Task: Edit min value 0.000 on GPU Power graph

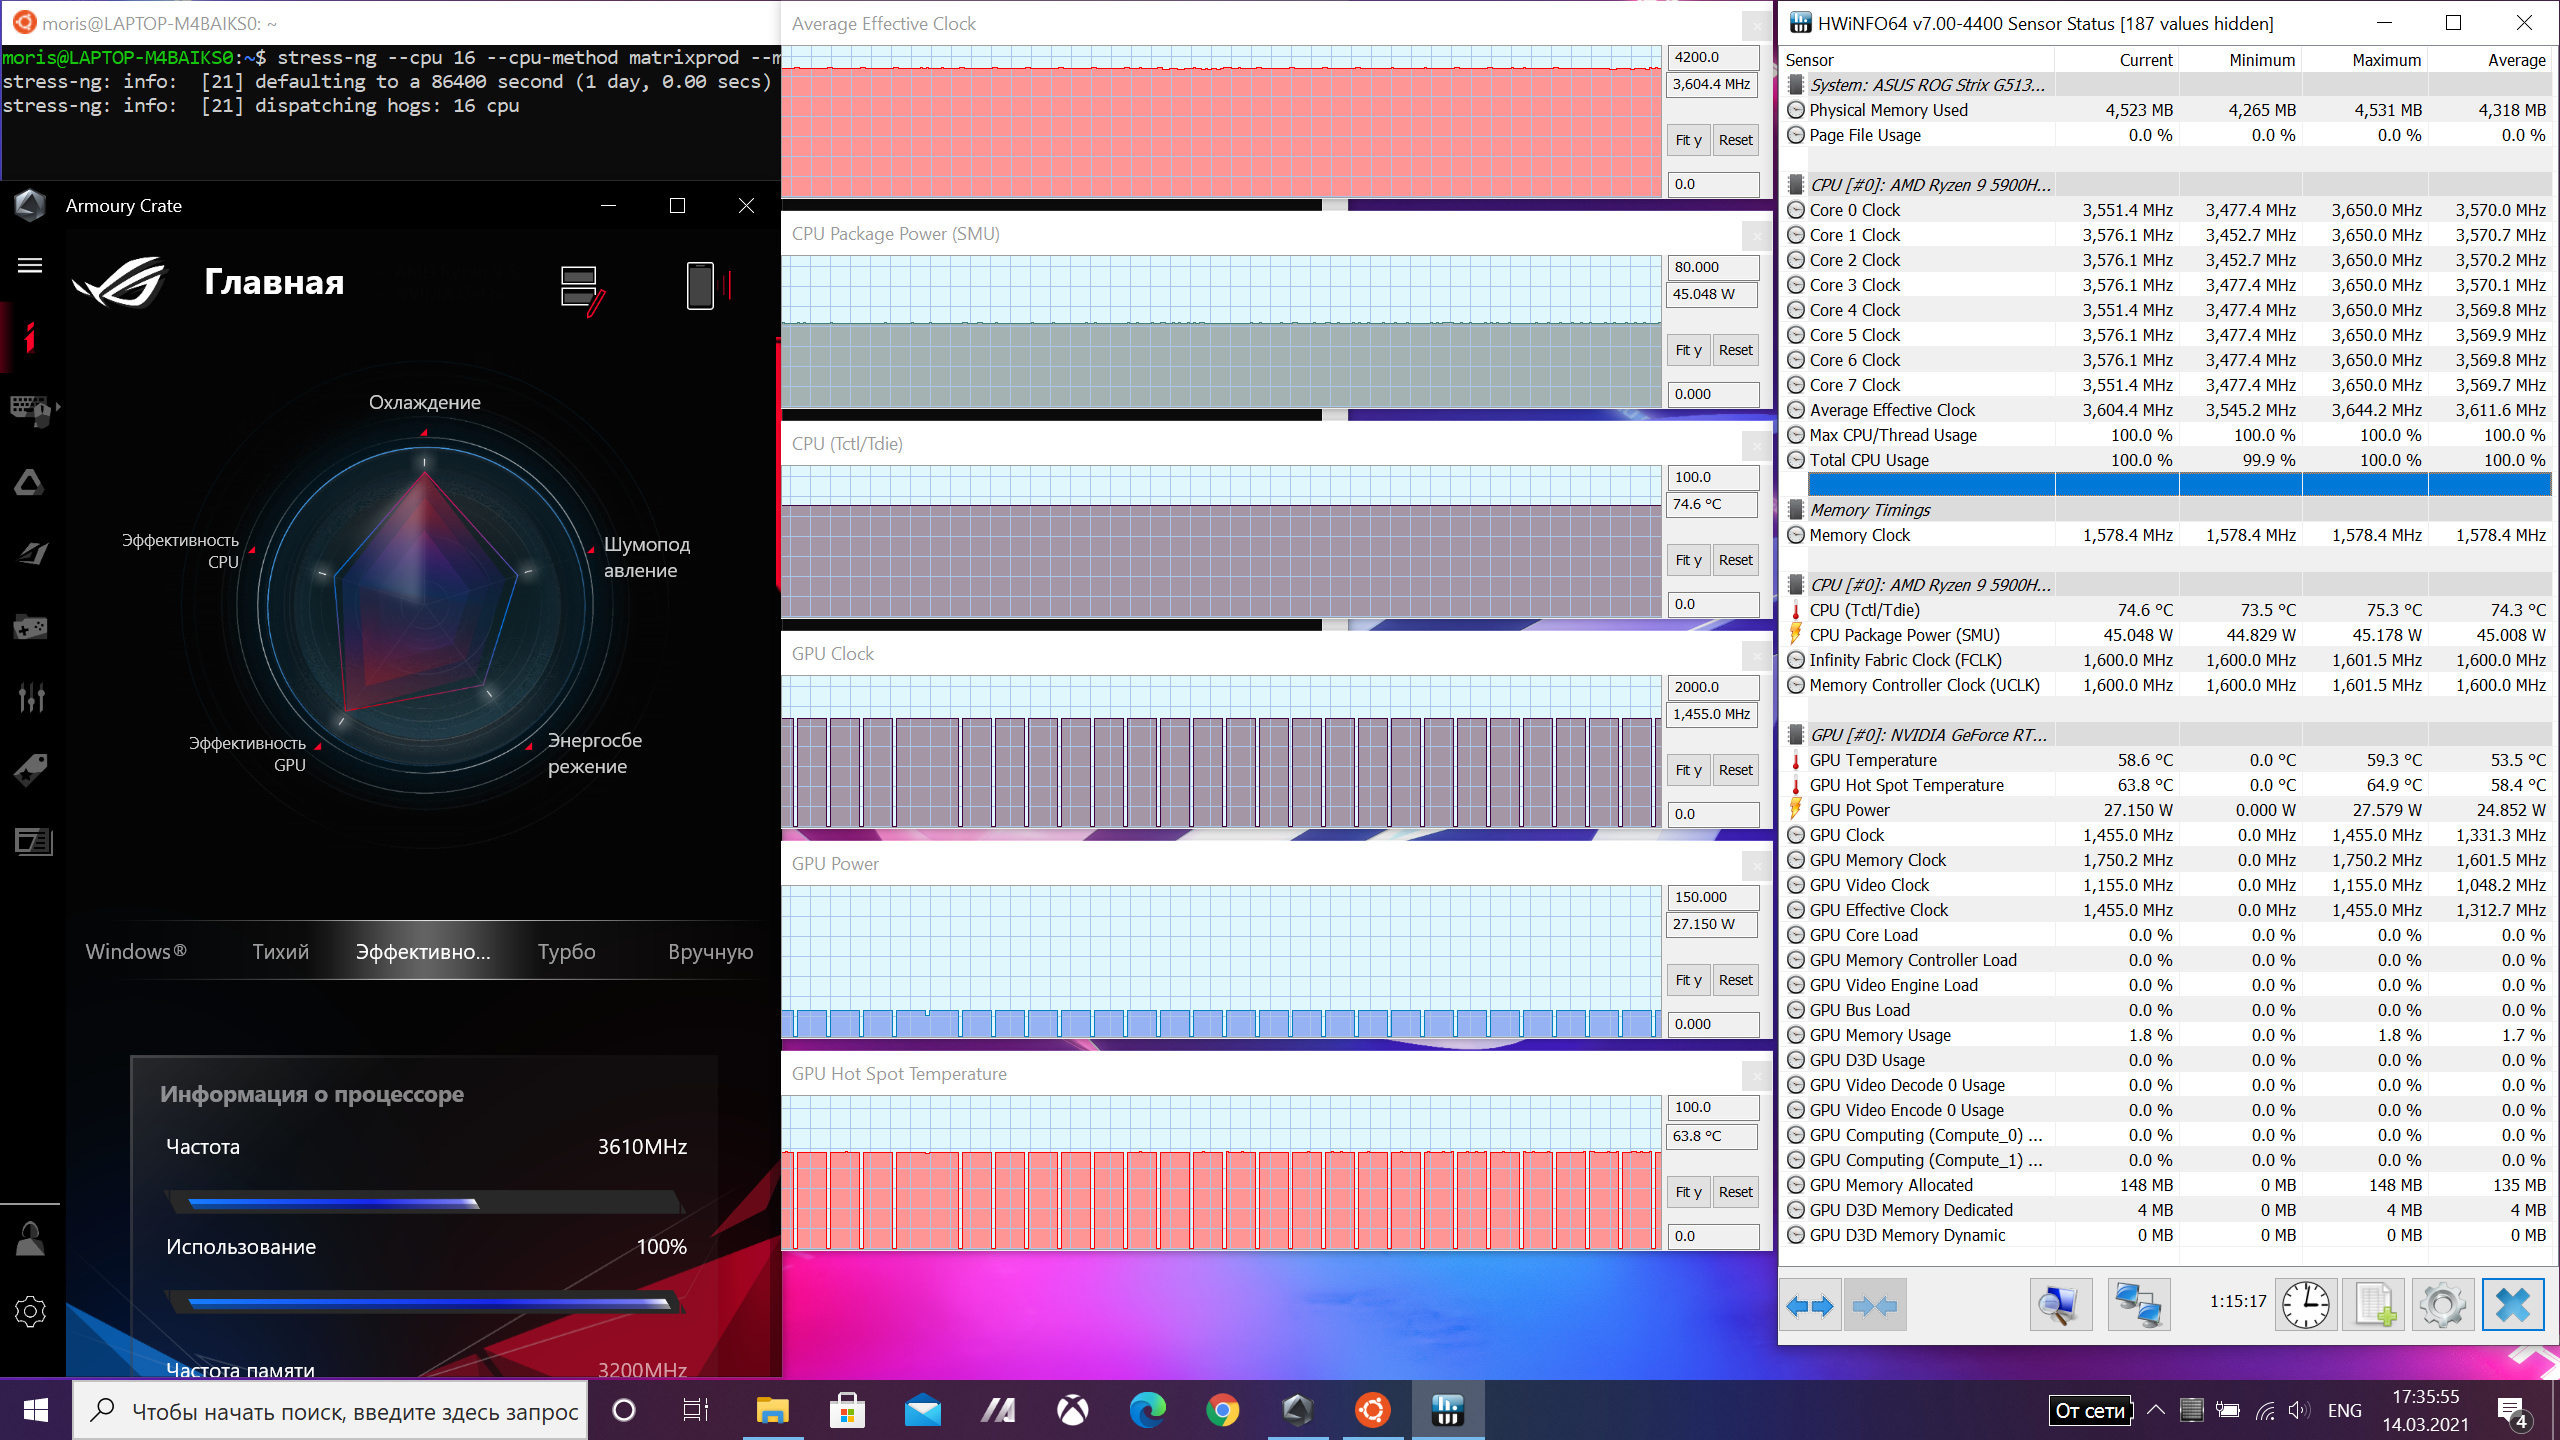Action: pos(1713,1024)
